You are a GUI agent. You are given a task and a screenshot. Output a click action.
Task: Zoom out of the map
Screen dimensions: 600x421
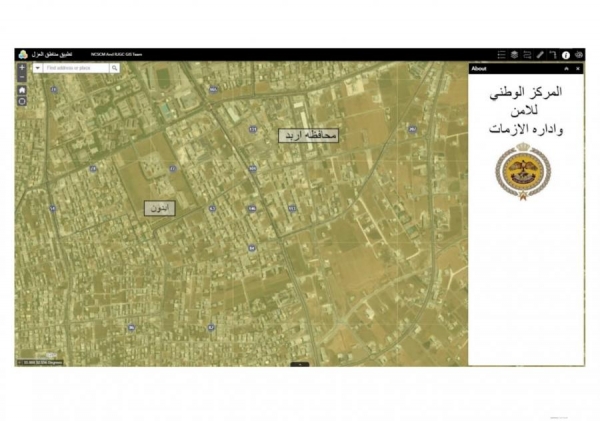tap(22, 77)
